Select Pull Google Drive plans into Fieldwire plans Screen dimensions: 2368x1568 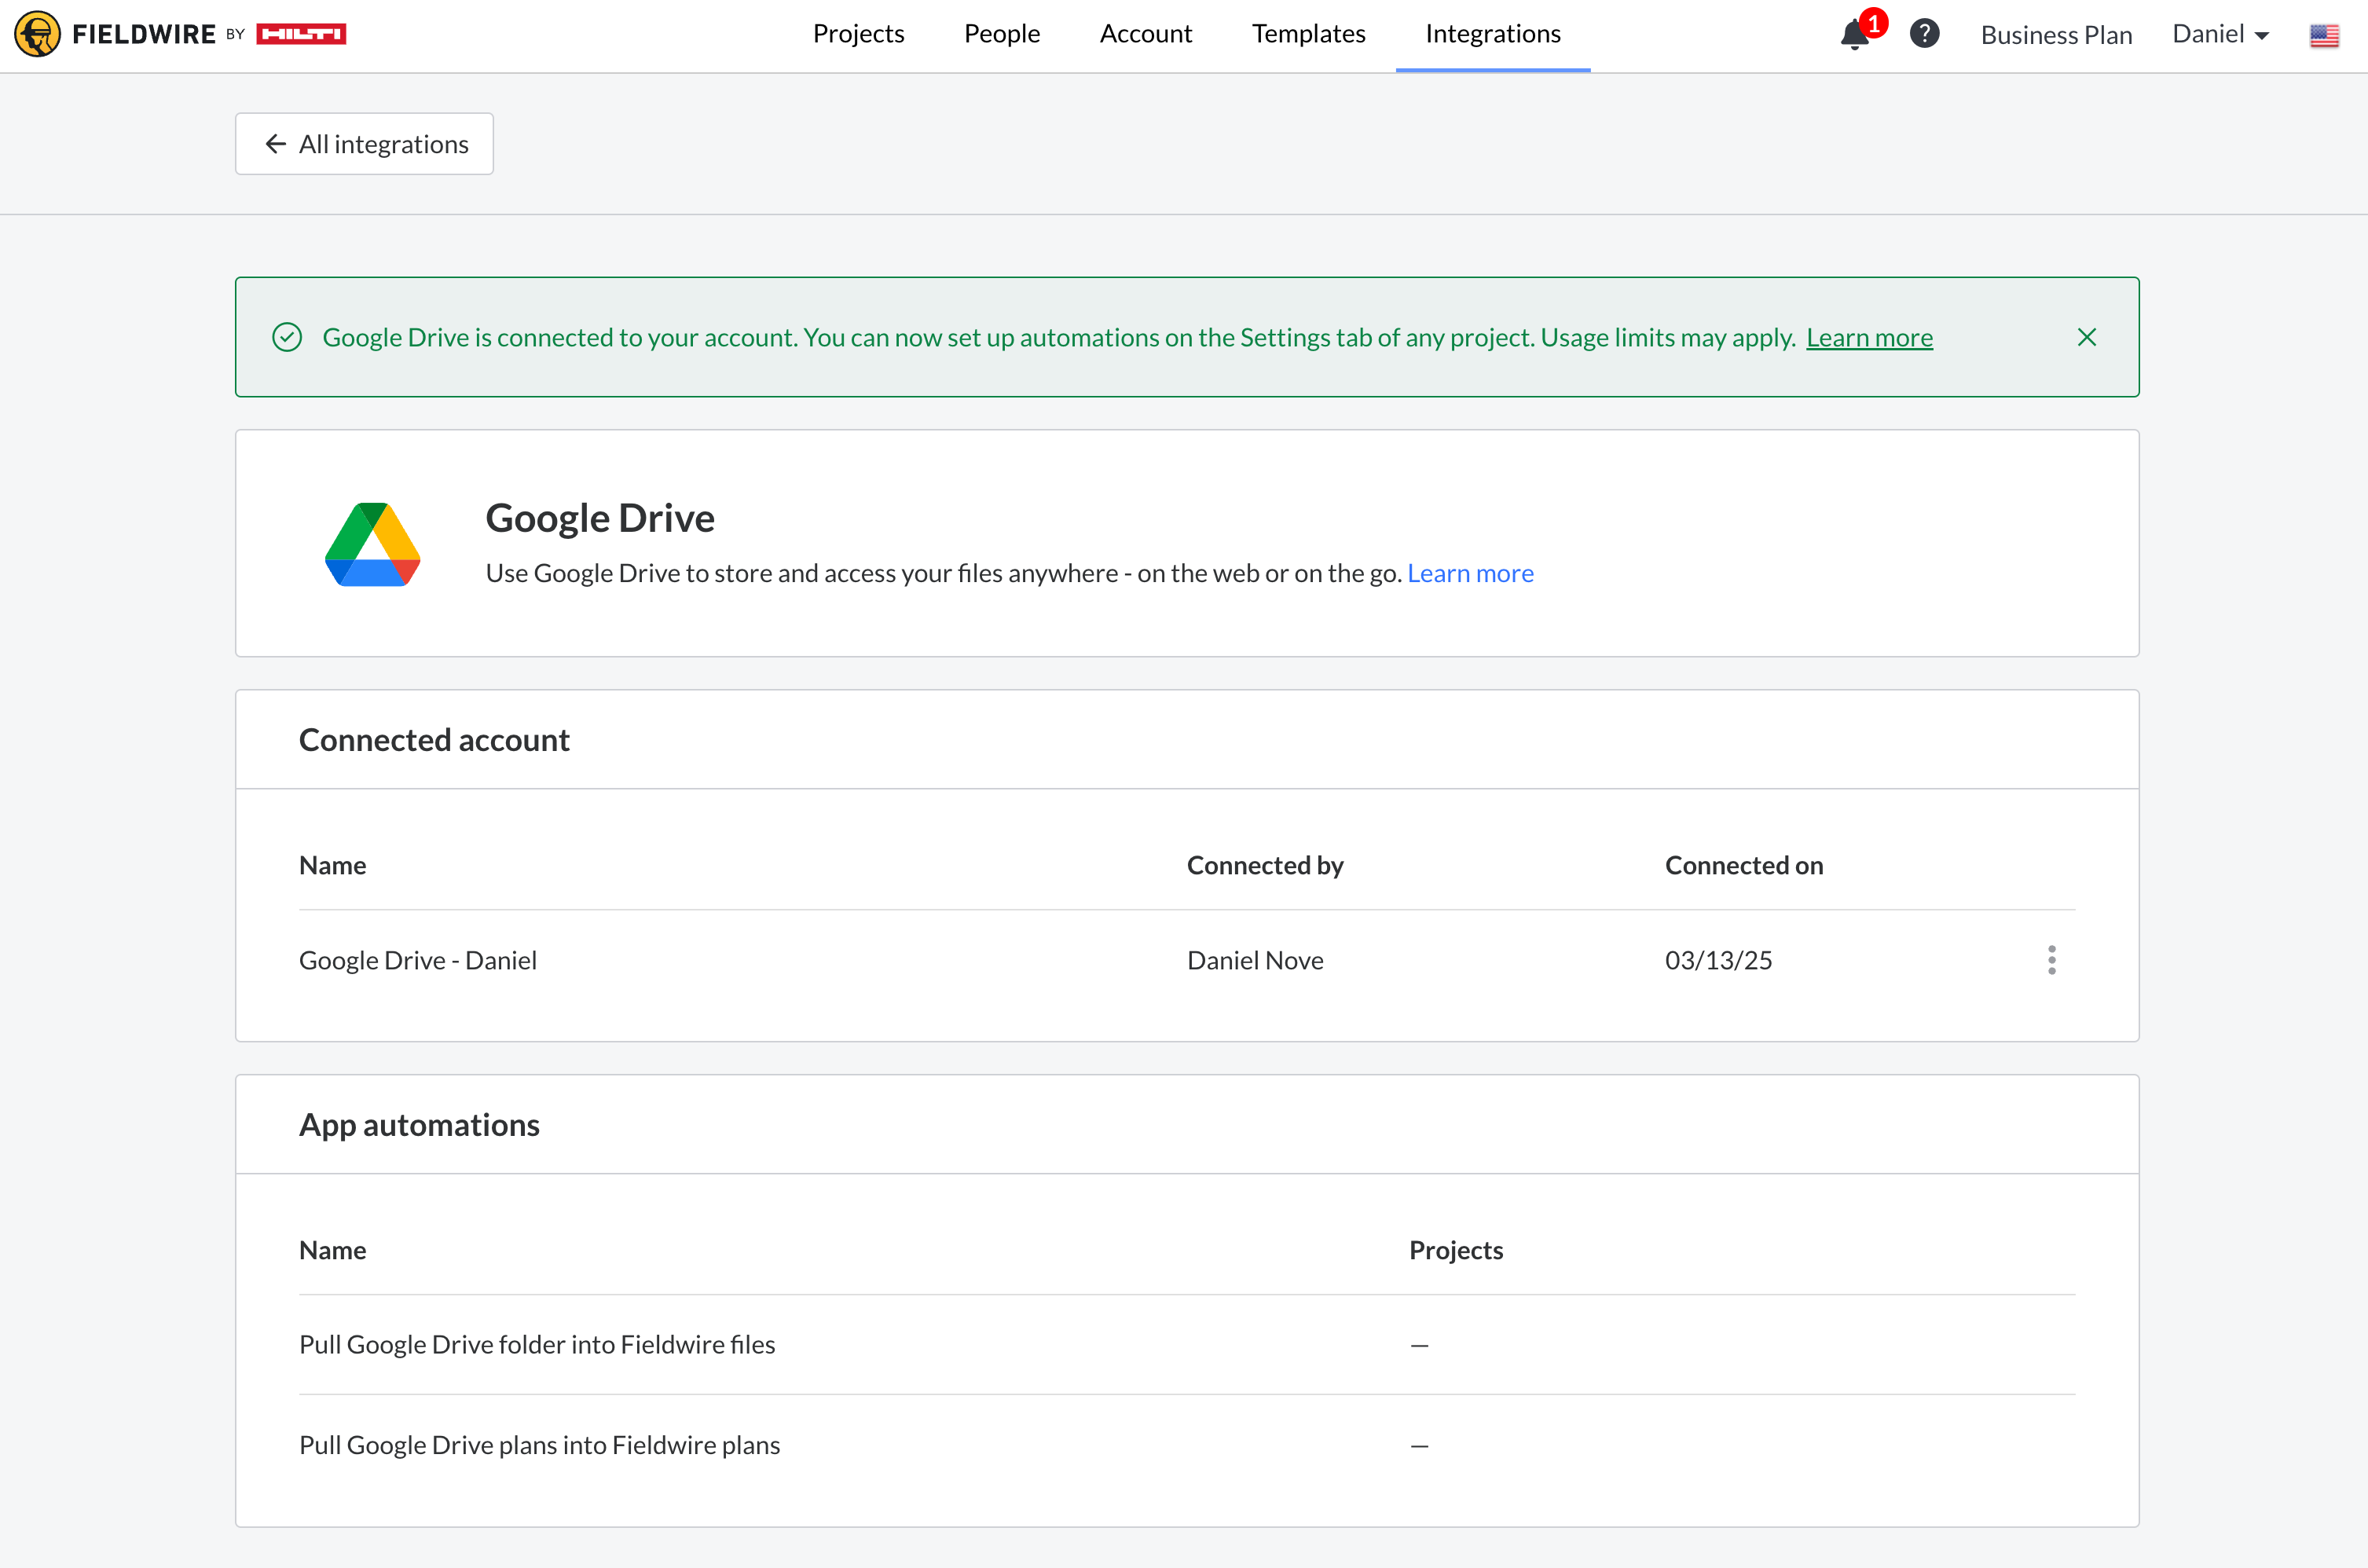[x=539, y=1445]
